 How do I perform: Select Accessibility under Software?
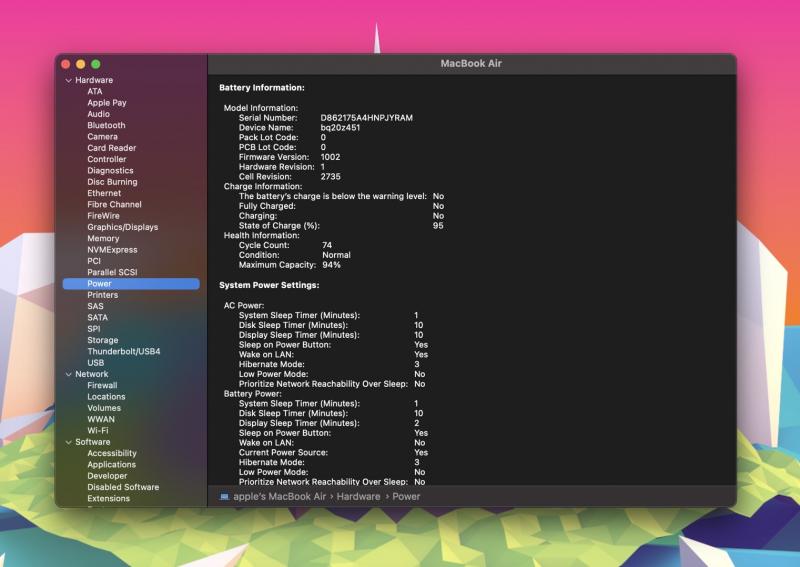[112, 453]
